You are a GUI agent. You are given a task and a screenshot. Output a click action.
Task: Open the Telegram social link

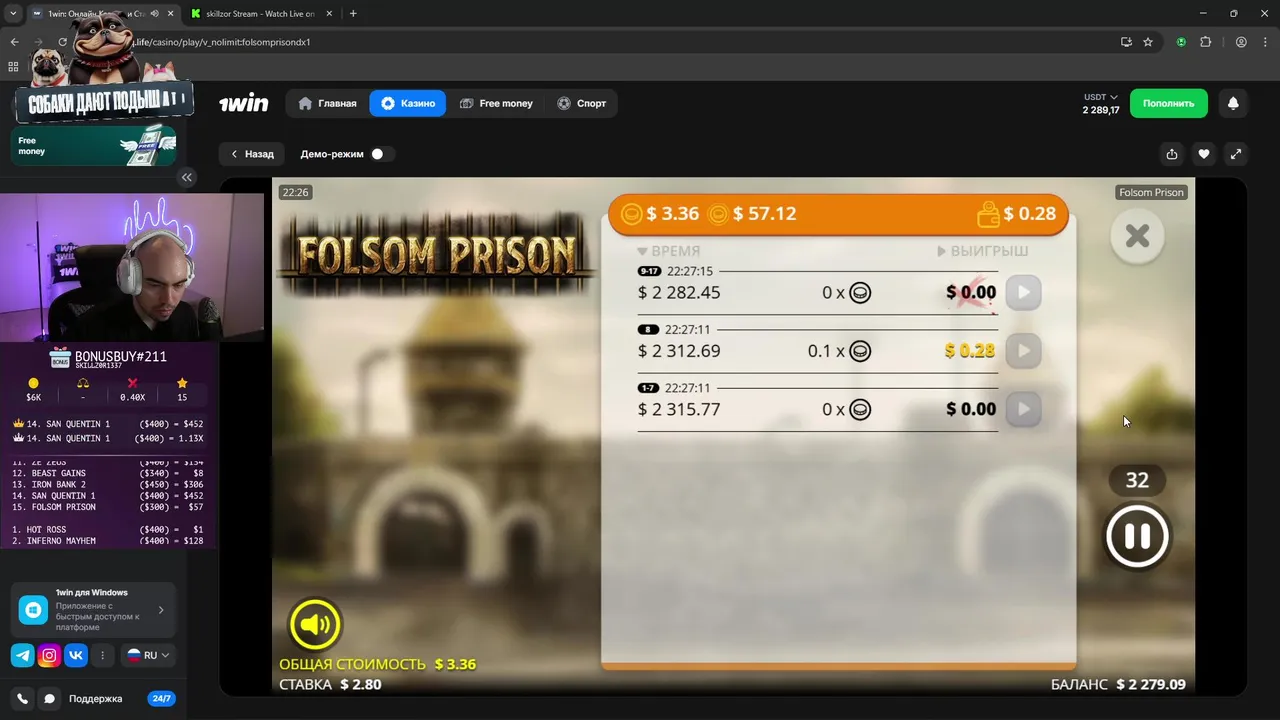(x=22, y=656)
